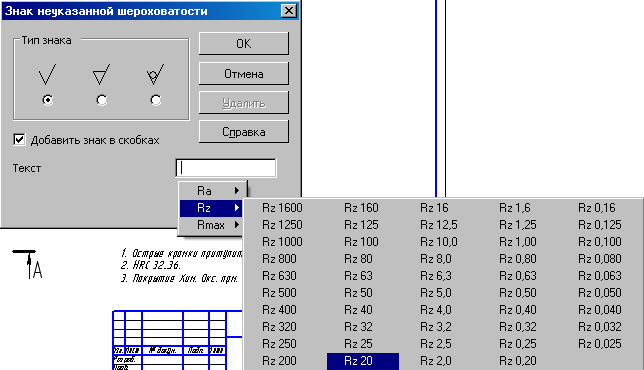644x370 pixels.
Task: Choose Rz 0,20 entry
Action: click(x=518, y=361)
